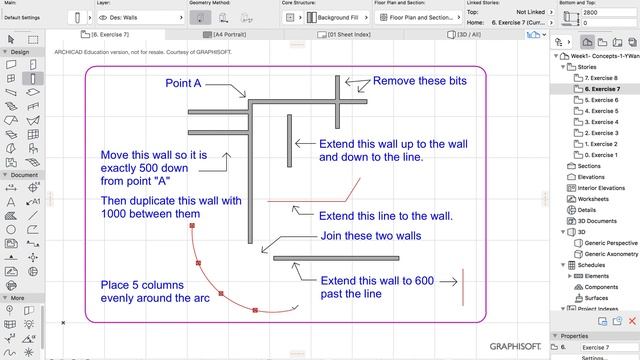Select the Fill tool

coord(11,216)
